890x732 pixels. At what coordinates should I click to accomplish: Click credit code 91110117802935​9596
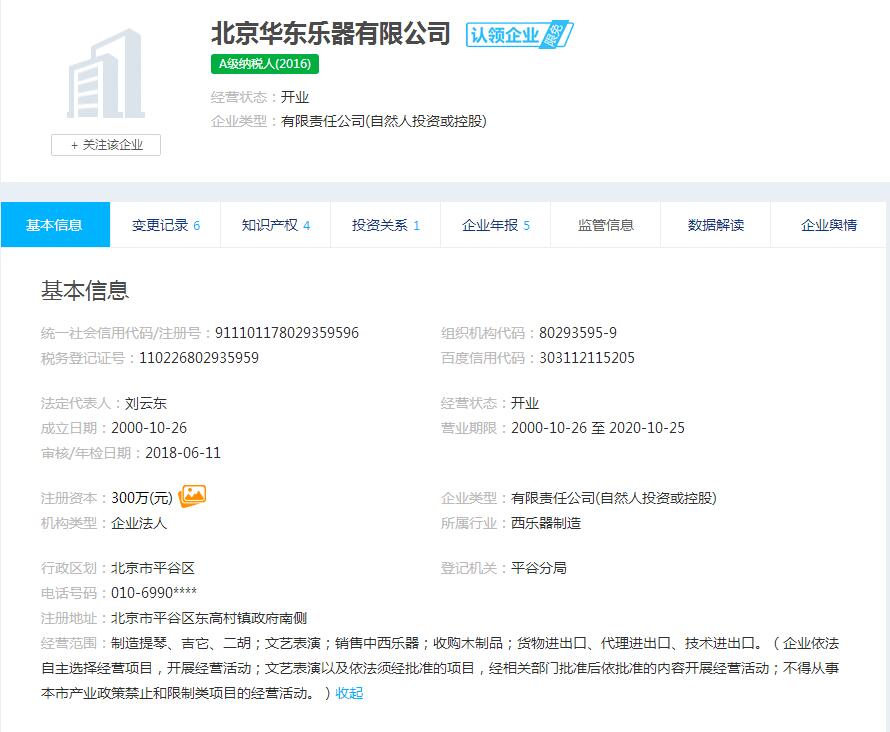pos(287,333)
